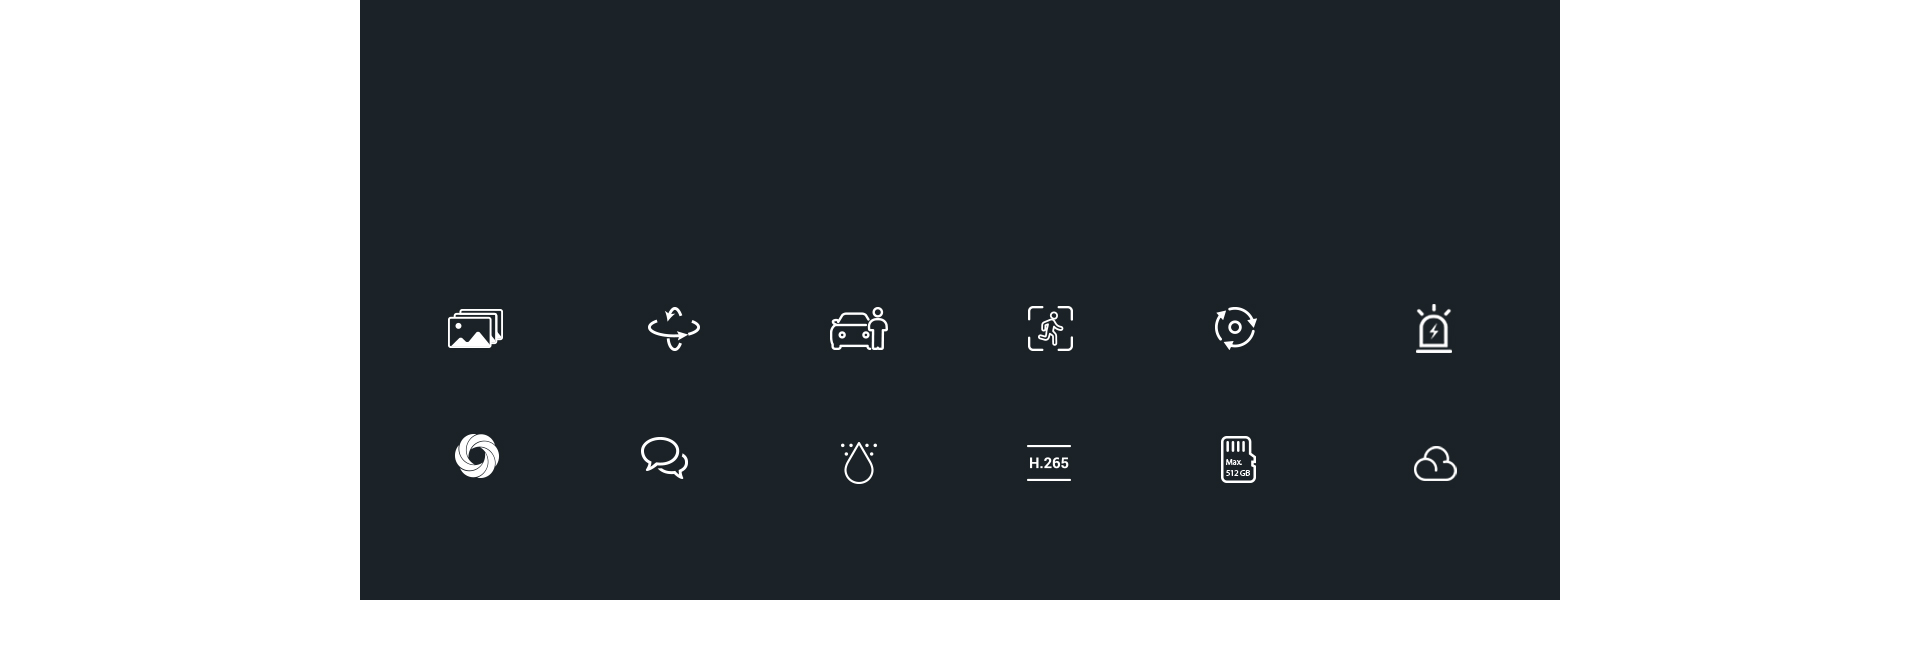
Task: Click the Max. 512 GB memory card icon
Action: point(1238,459)
